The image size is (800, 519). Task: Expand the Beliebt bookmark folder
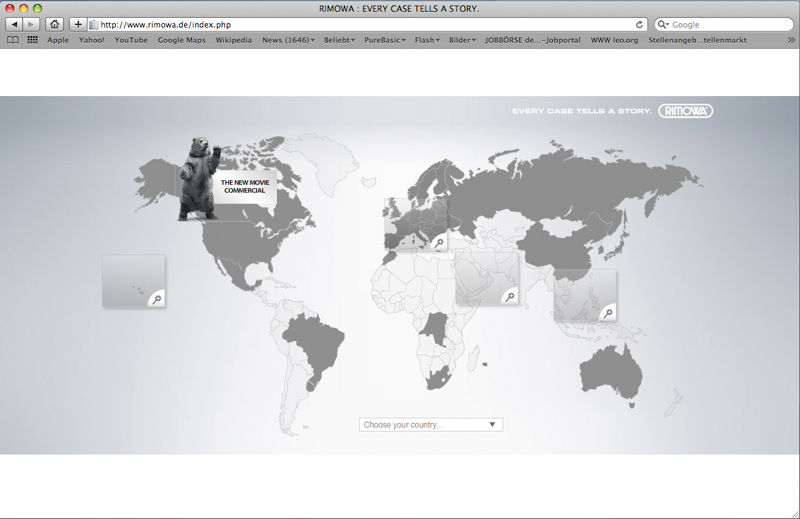tap(339, 40)
